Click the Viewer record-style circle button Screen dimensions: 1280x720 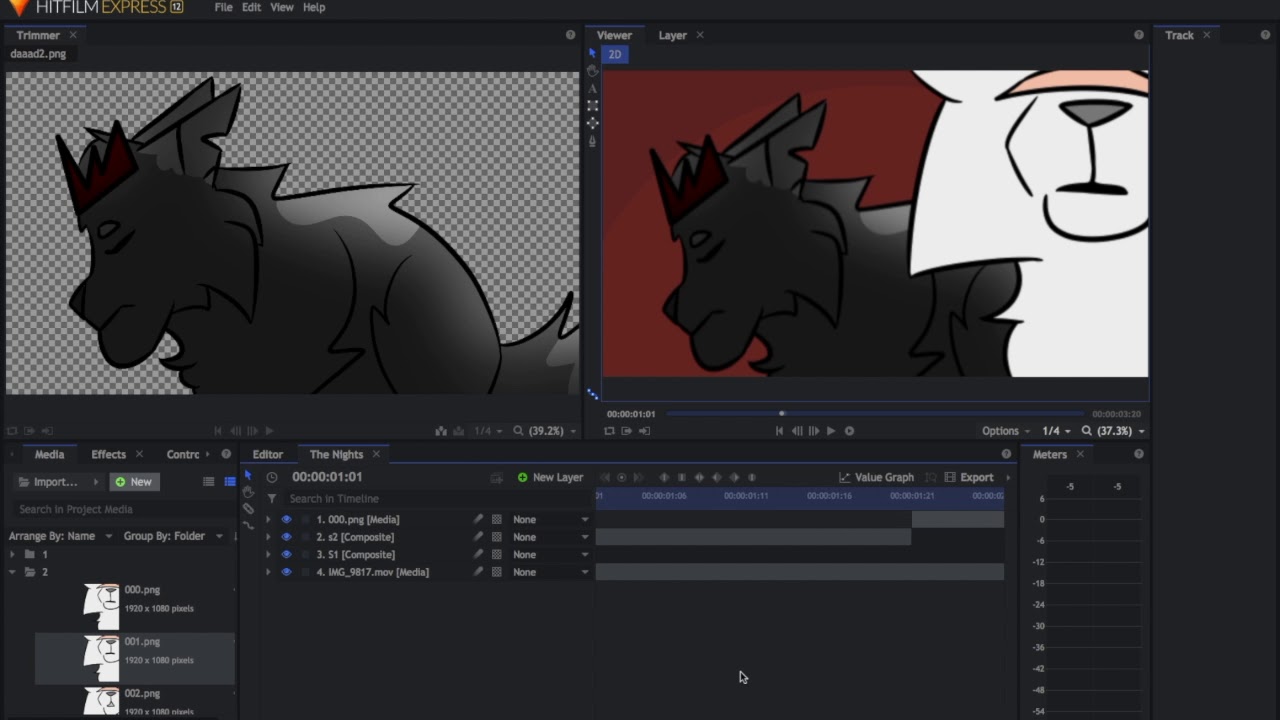coord(849,431)
